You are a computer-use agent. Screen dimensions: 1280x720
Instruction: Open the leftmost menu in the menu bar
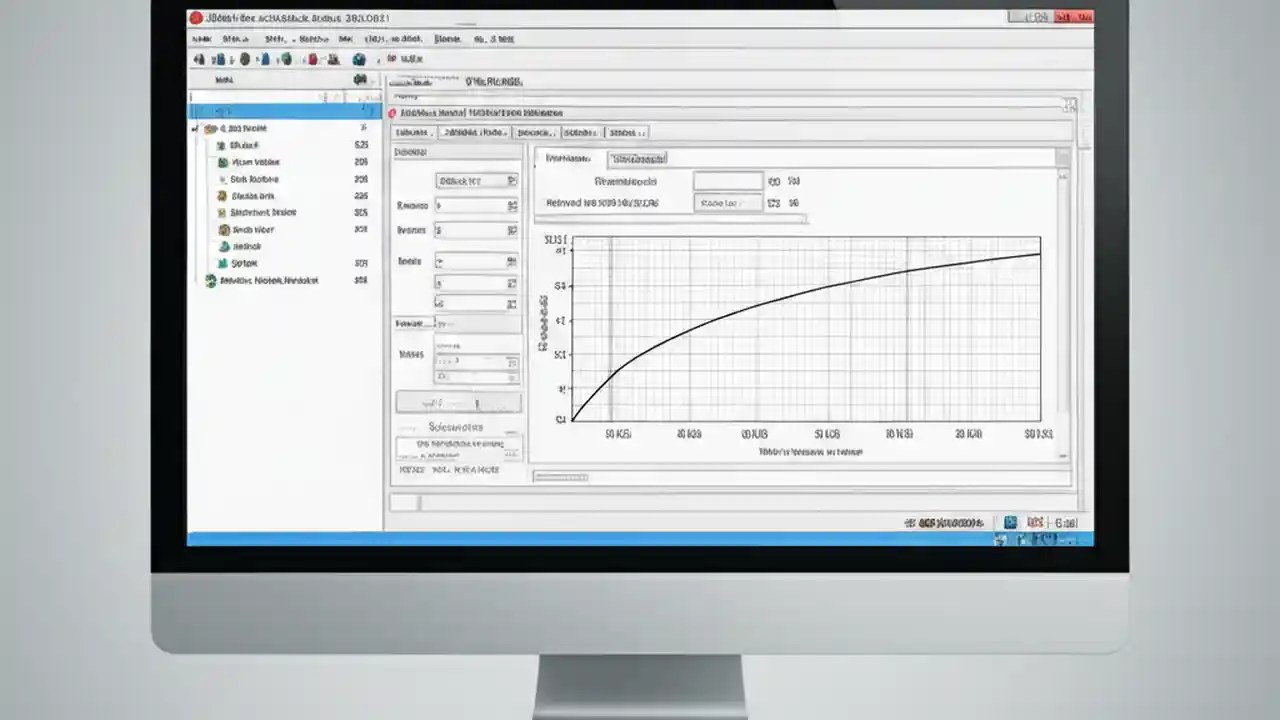[201, 39]
